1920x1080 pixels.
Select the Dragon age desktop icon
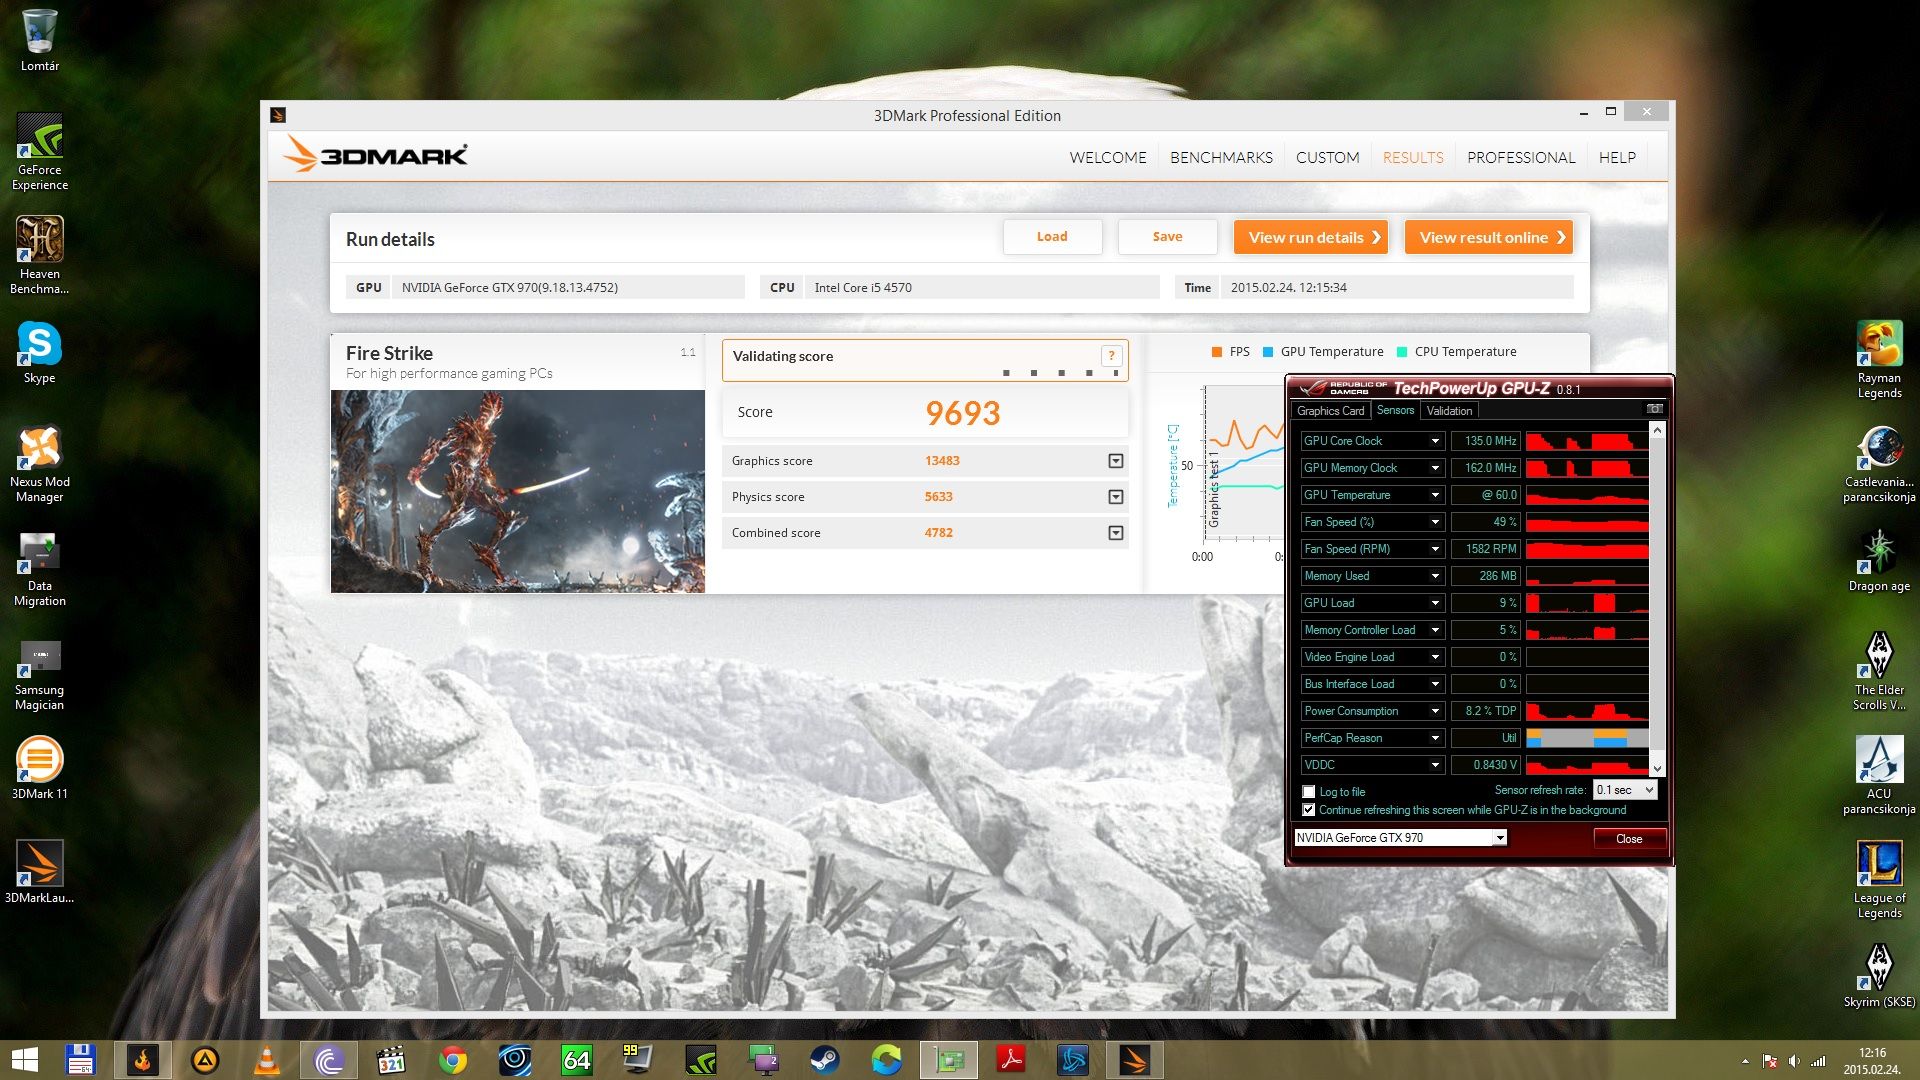(1879, 560)
